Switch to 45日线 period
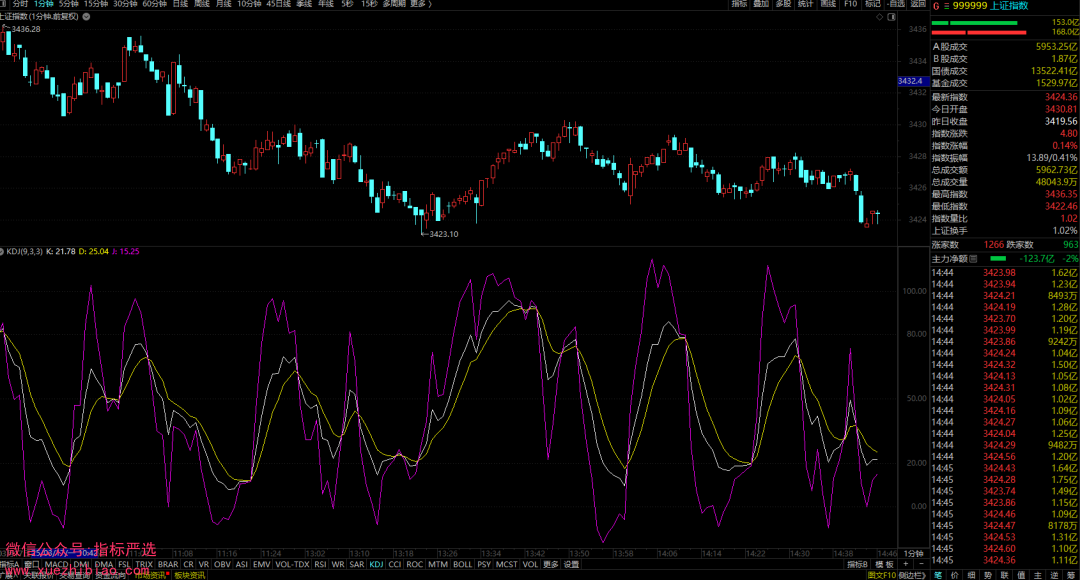1080x580 pixels. click(278, 3)
